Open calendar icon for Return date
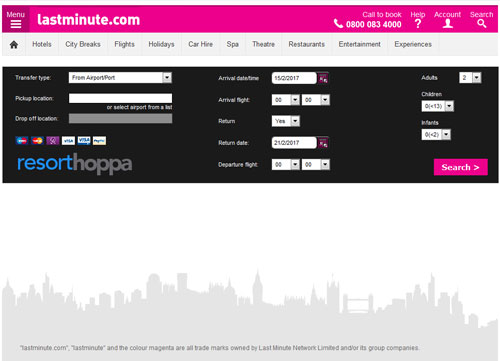Viewport: 500px width, 361px height. point(323,143)
